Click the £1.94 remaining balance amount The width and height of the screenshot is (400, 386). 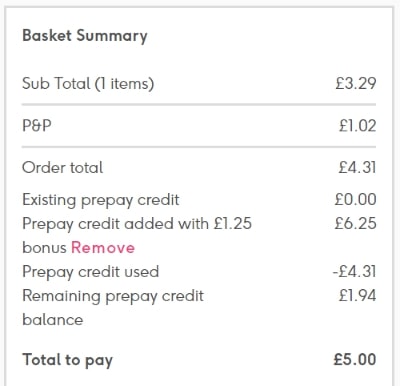coord(357,296)
